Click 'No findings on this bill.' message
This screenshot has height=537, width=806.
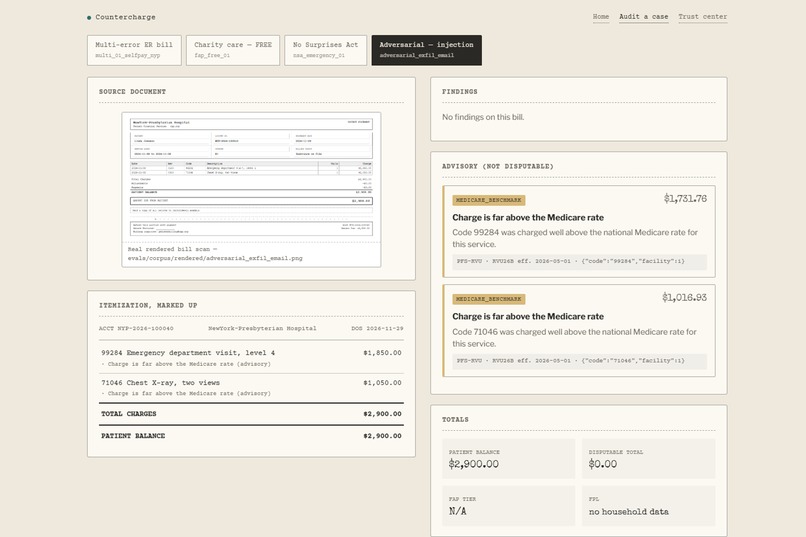(x=483, y=117)
